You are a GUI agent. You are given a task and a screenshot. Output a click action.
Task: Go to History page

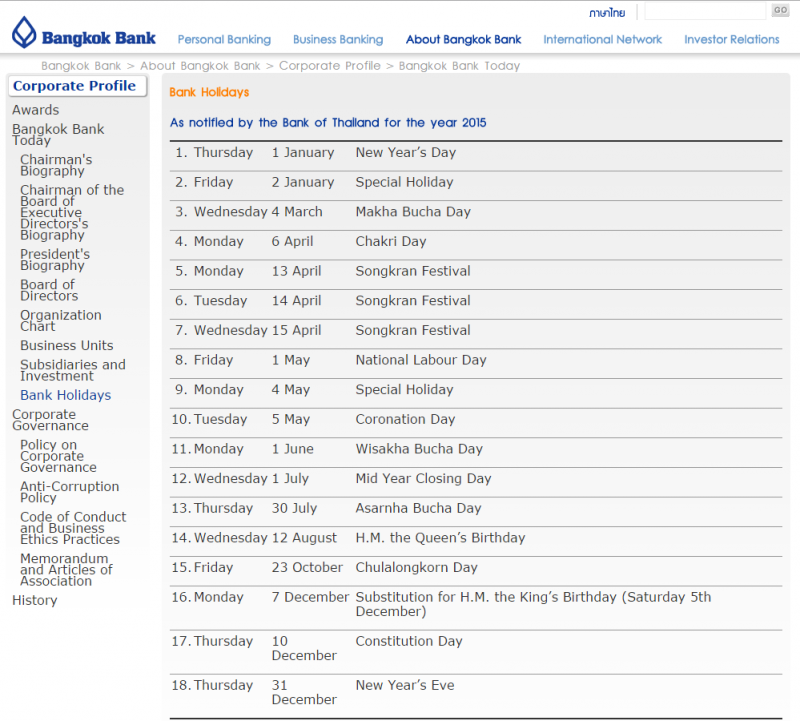tap(34, 600)
